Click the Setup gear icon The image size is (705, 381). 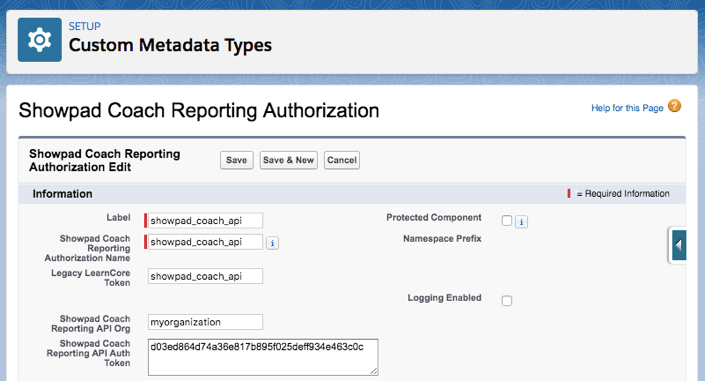coord(40,40)
